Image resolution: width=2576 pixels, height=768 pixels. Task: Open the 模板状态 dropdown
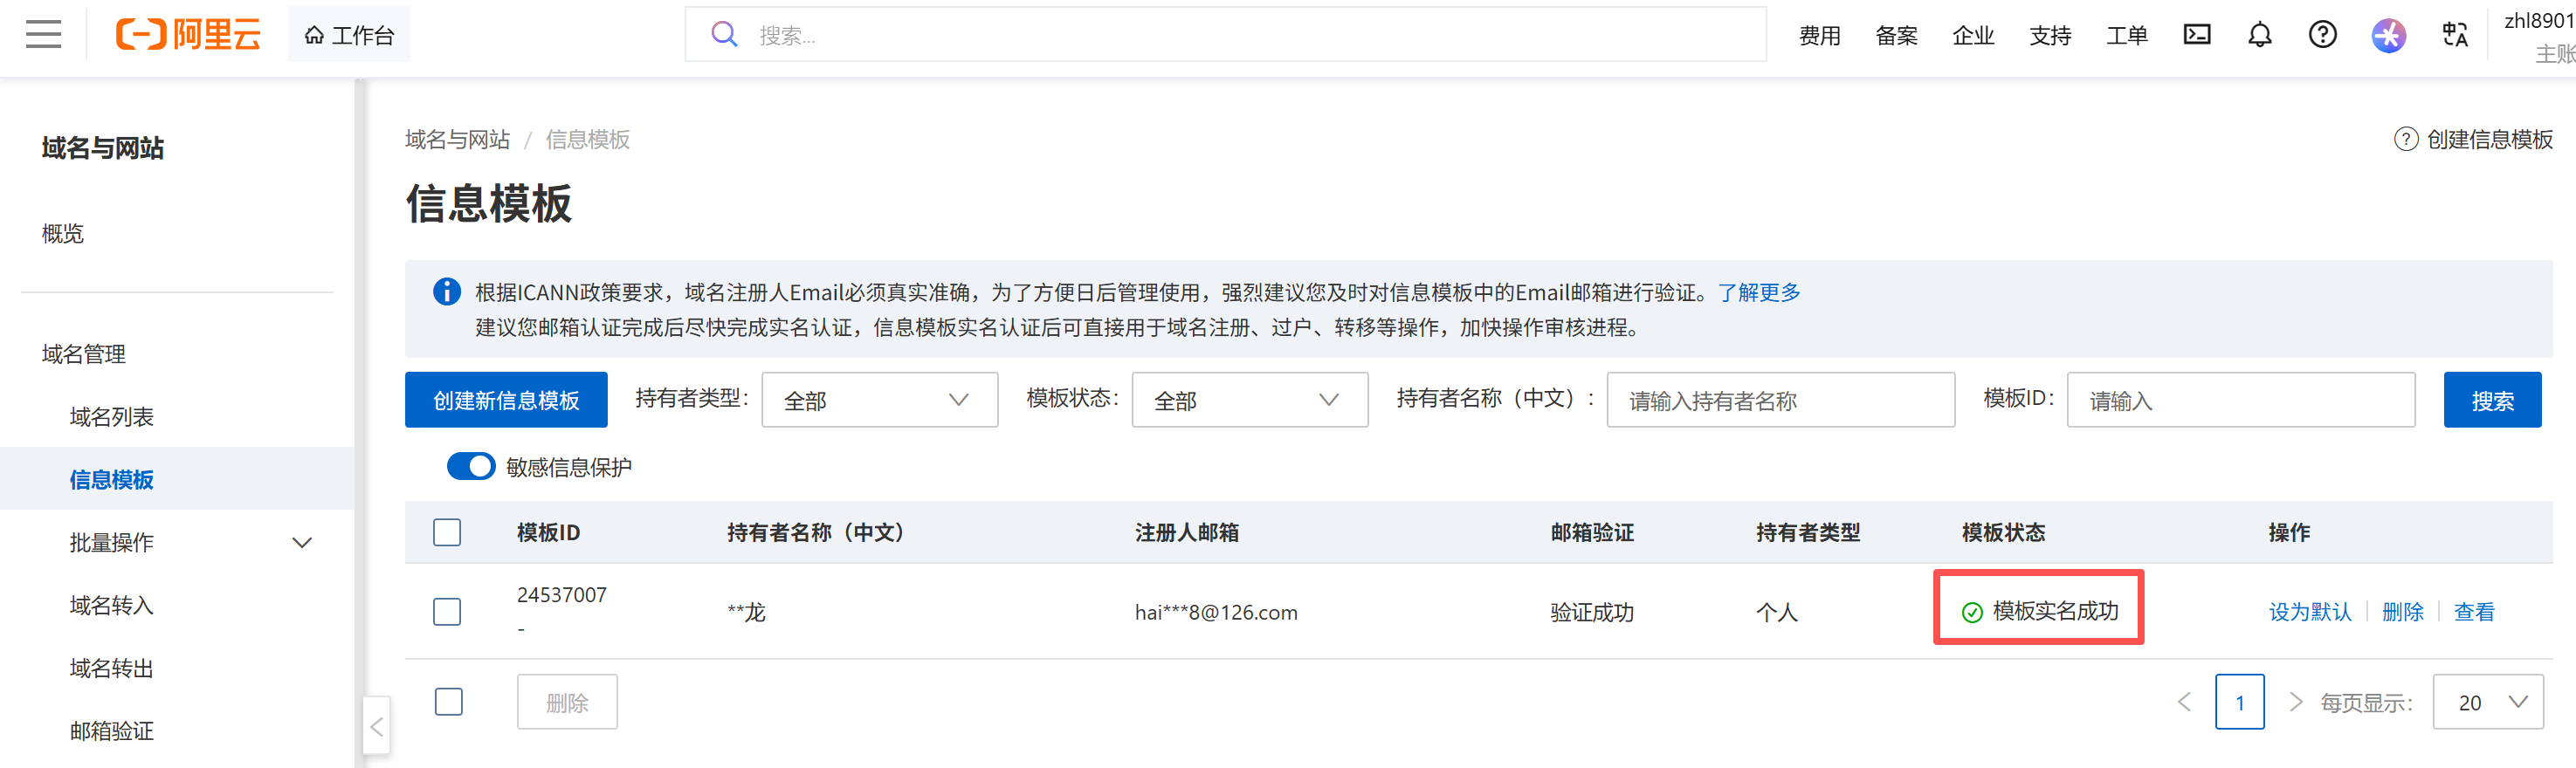(1249, 400)
